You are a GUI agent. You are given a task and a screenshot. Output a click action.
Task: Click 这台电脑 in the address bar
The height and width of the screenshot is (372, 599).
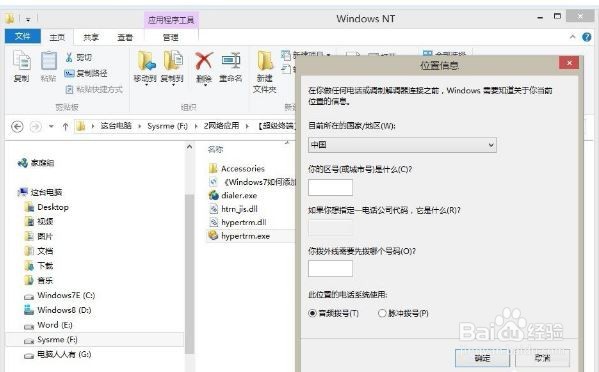[116, 126]
